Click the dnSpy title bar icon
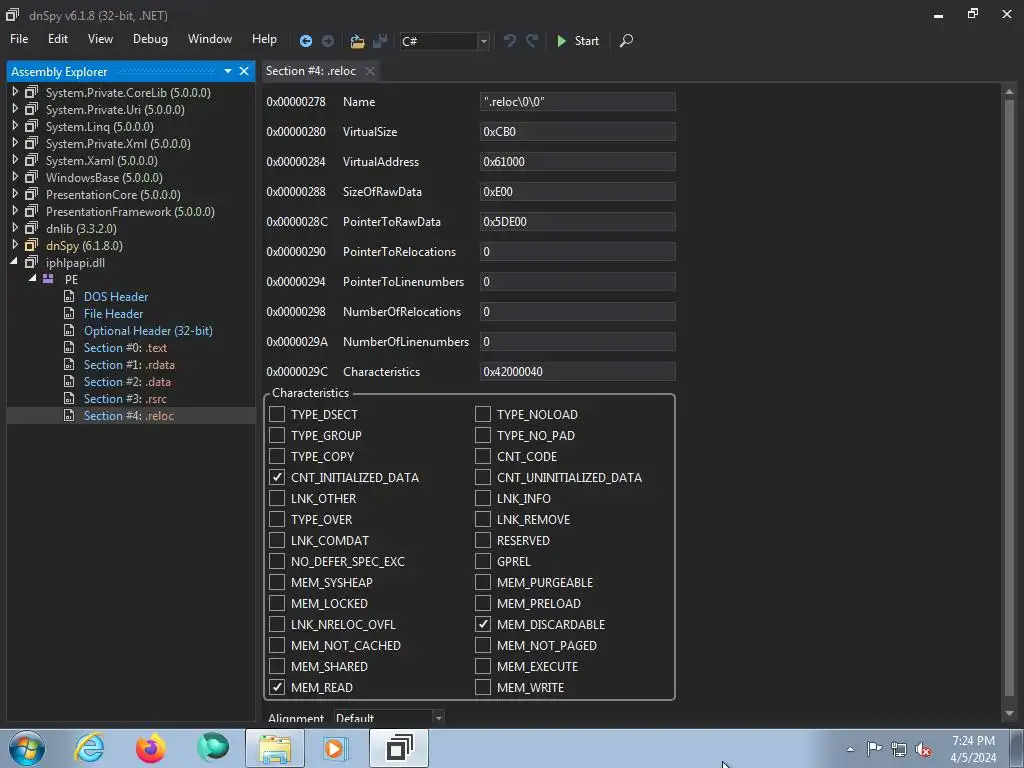 click(x=12, y=14)
